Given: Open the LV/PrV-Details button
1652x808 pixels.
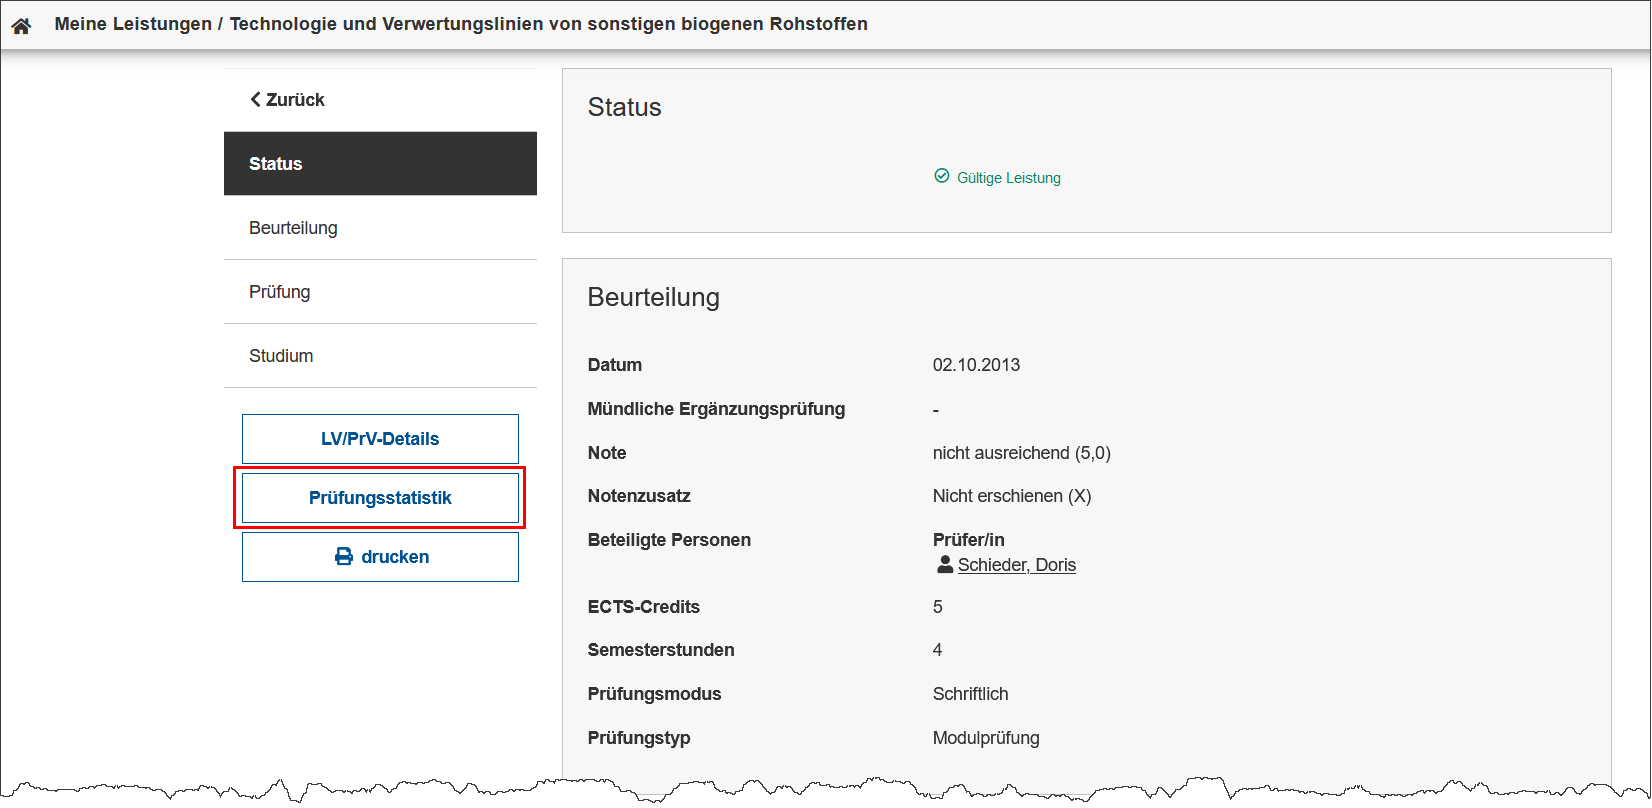Looking at the screenshot, I should tap(380, 439).
